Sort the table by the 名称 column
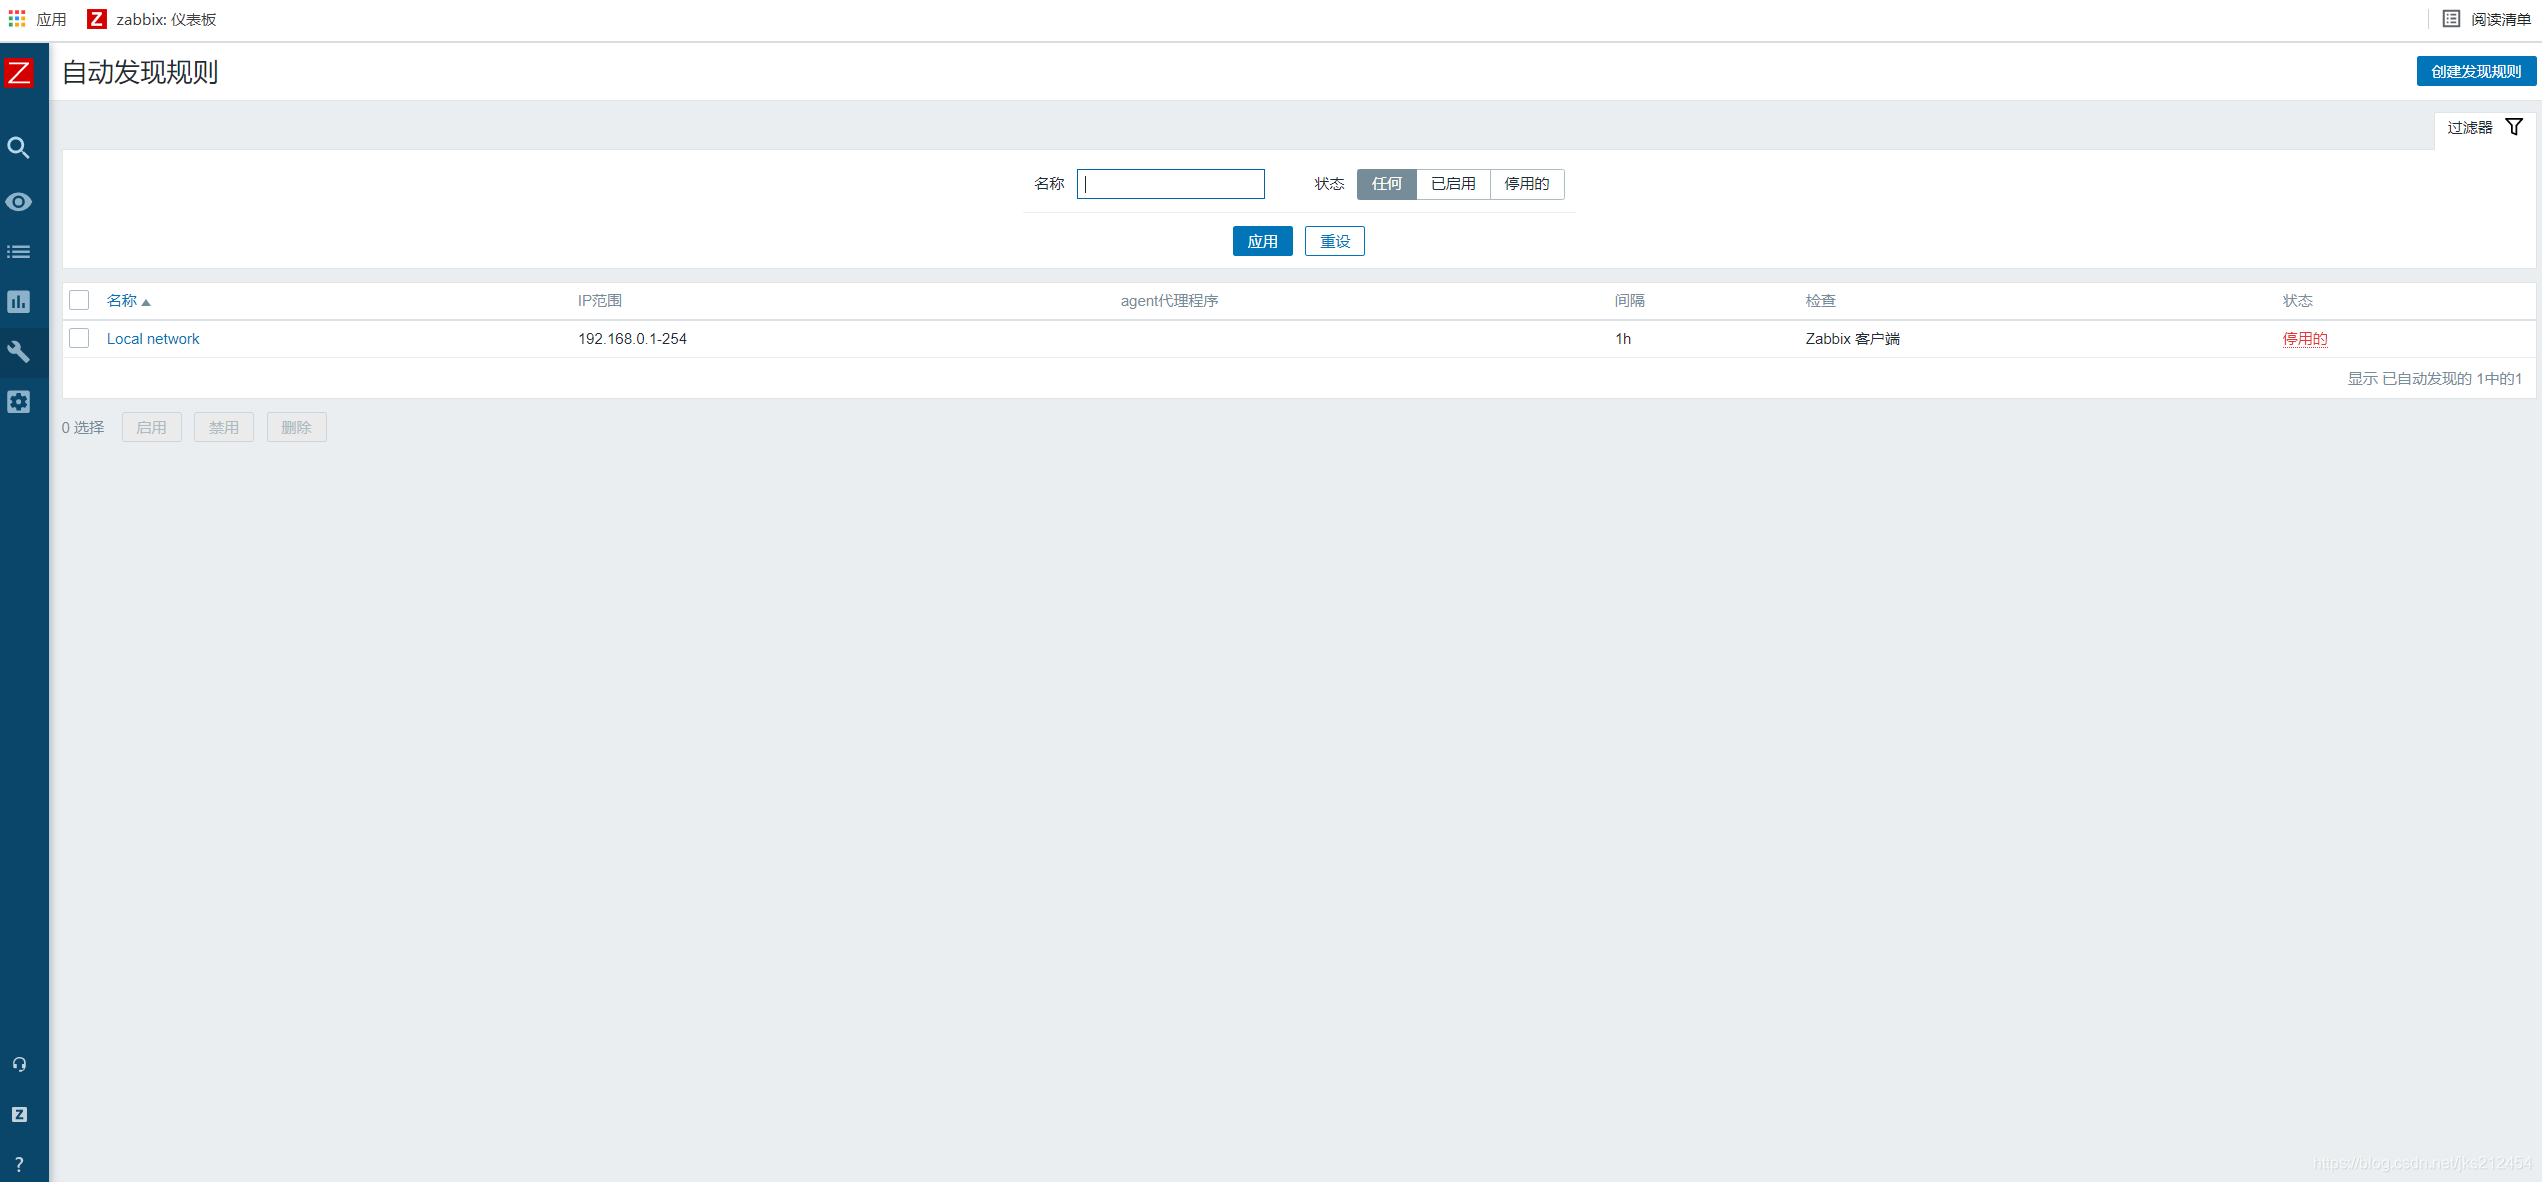This screenshot has height=1182, width=2542. (122, 301)
